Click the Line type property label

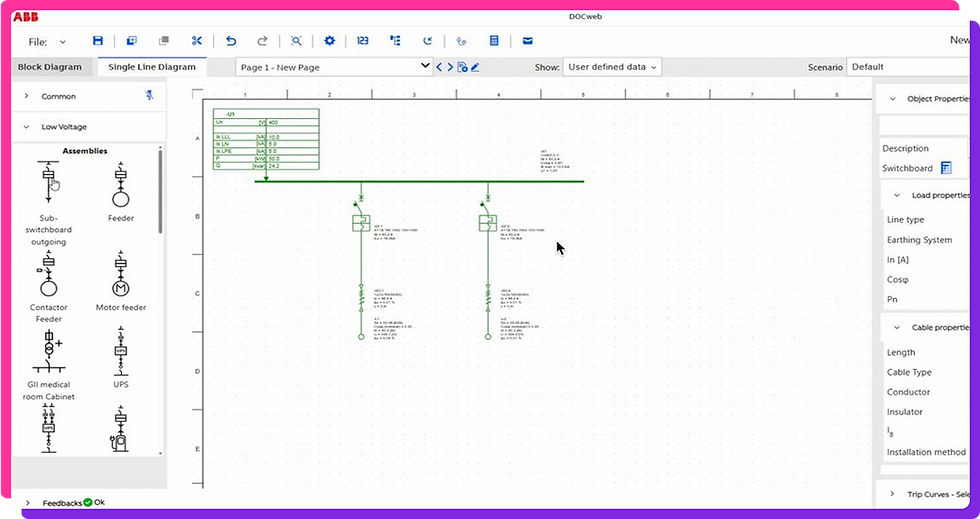click(x=905, y=219)
